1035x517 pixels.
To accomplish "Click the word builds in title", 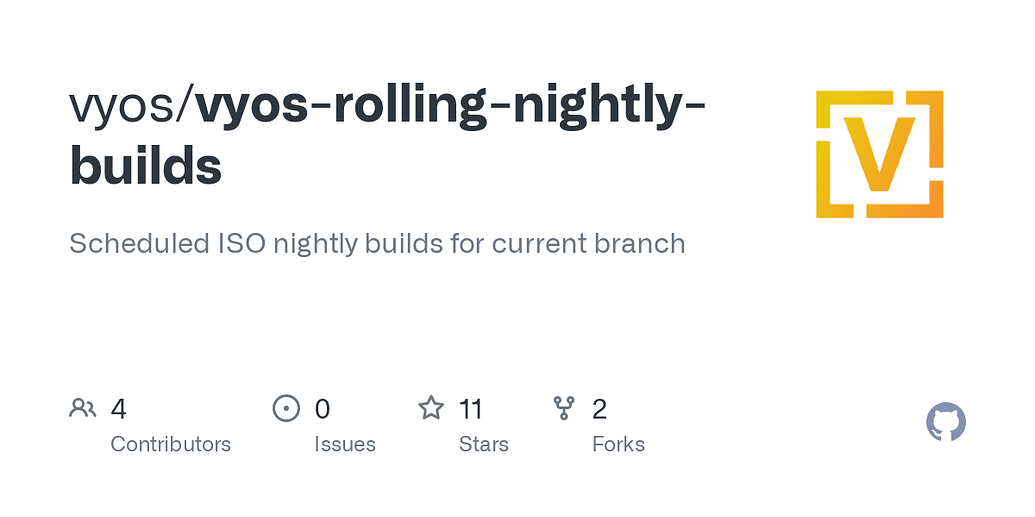I will (145, 164).
